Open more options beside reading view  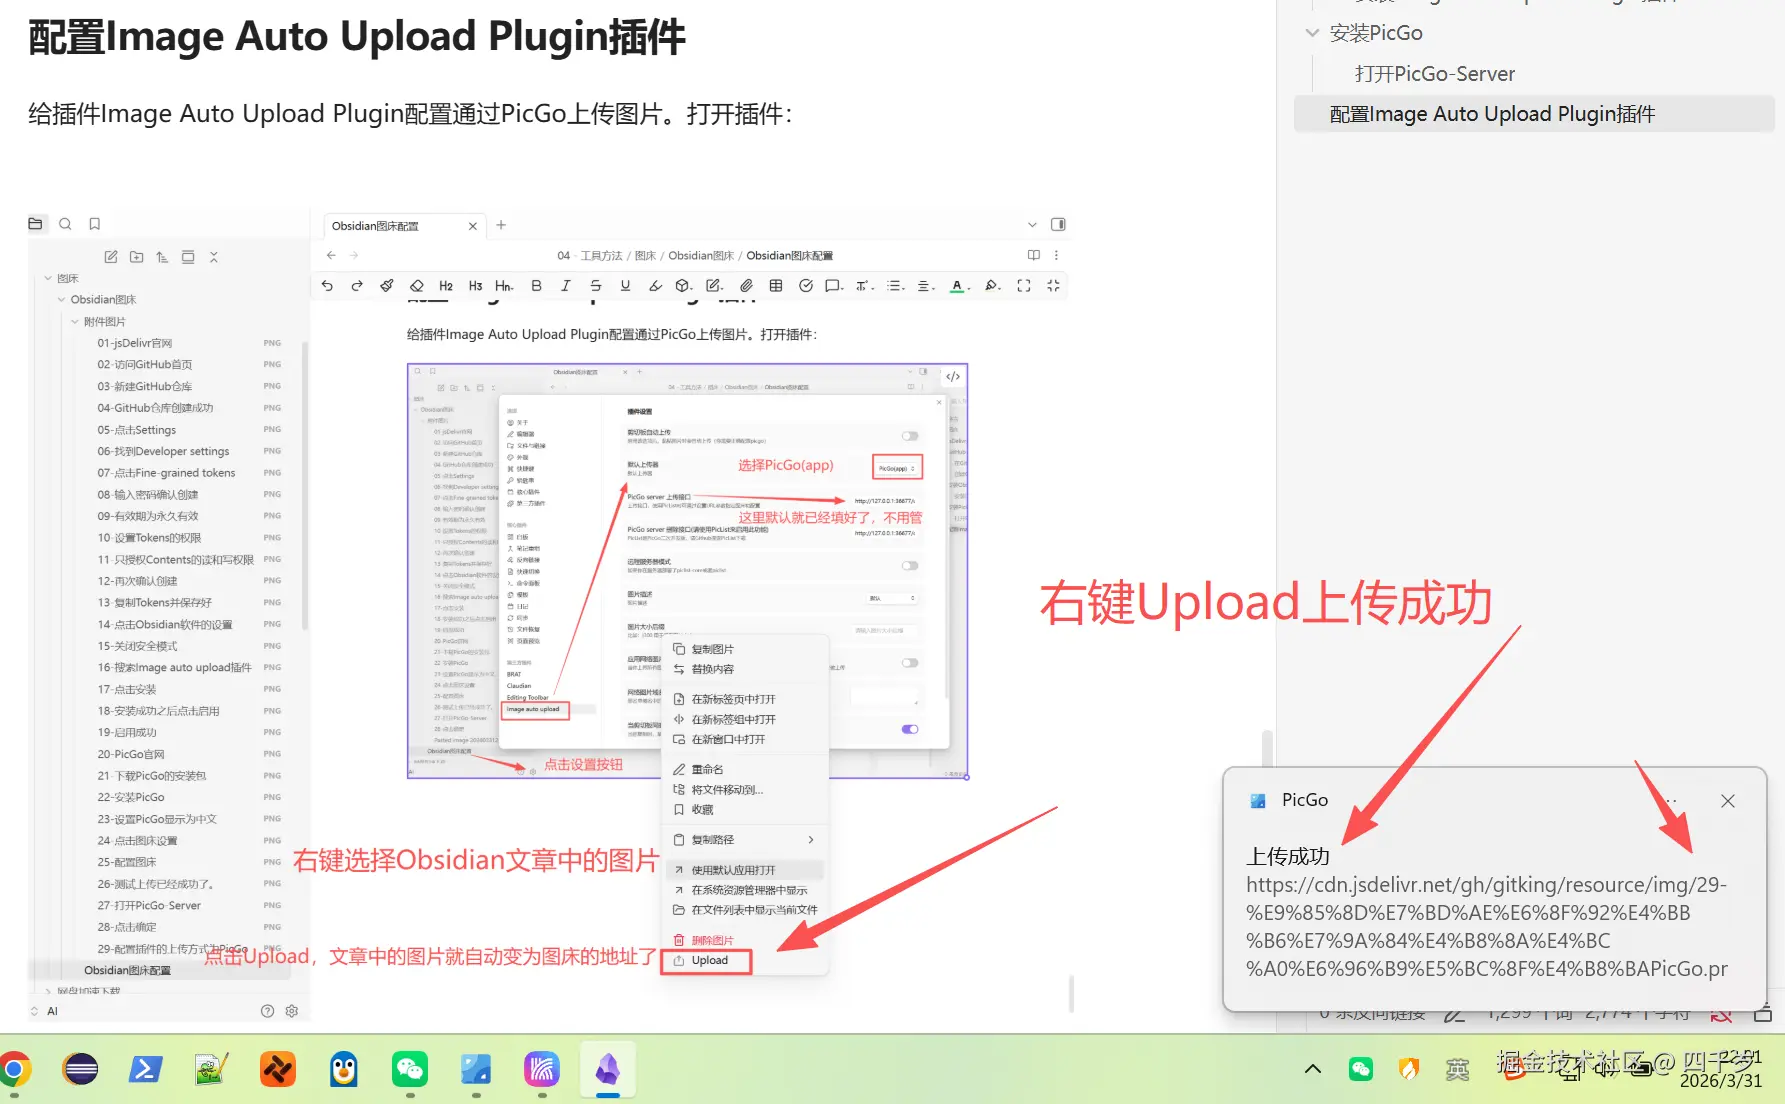[1056, 255]
